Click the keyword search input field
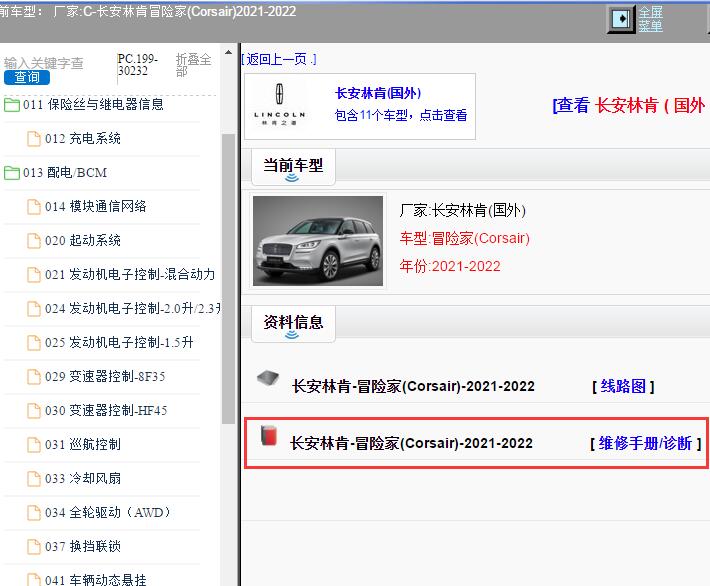 [x=57, y=62]
